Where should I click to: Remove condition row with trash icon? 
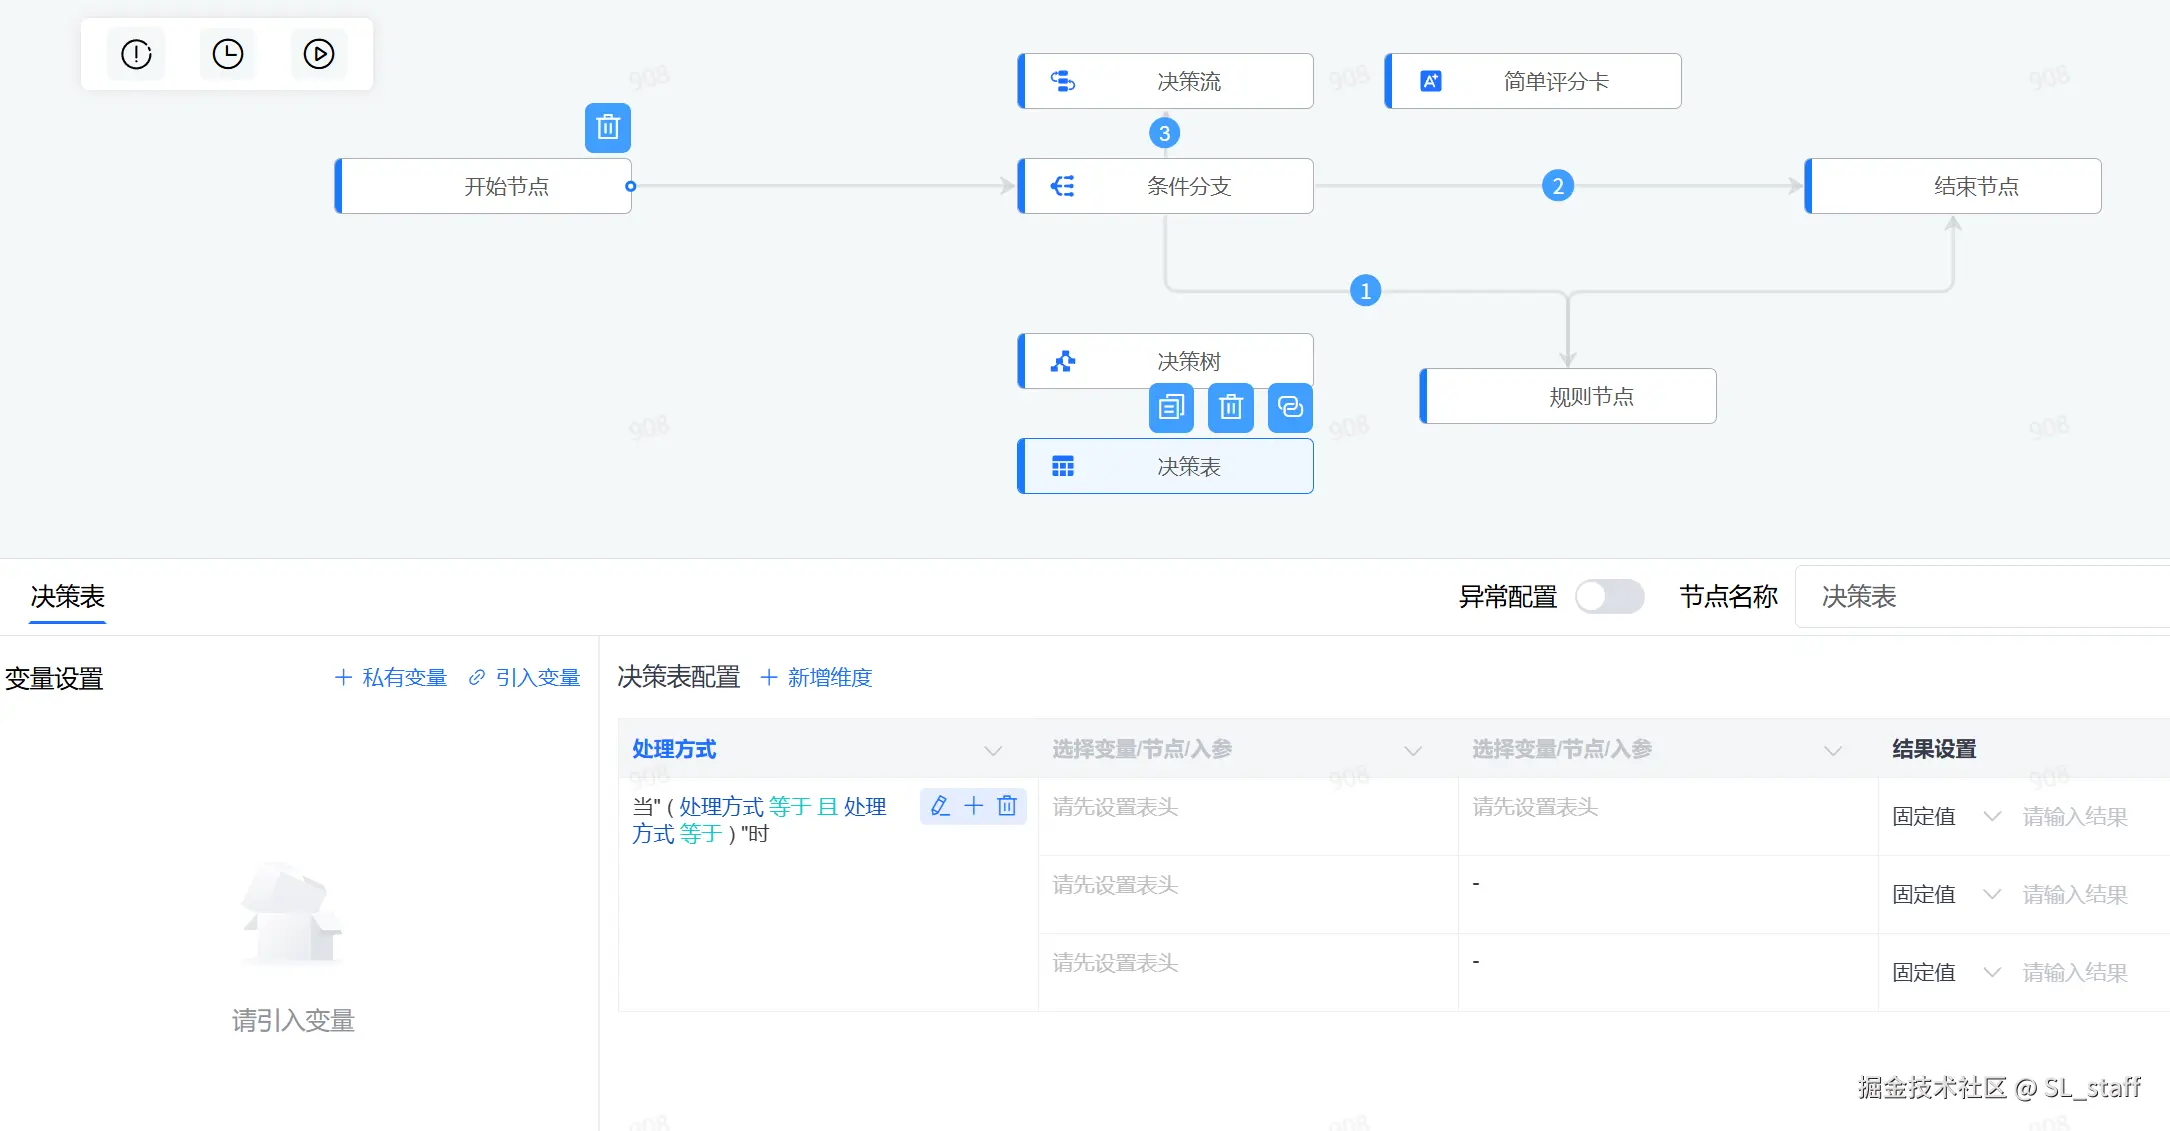[1007, 806]
